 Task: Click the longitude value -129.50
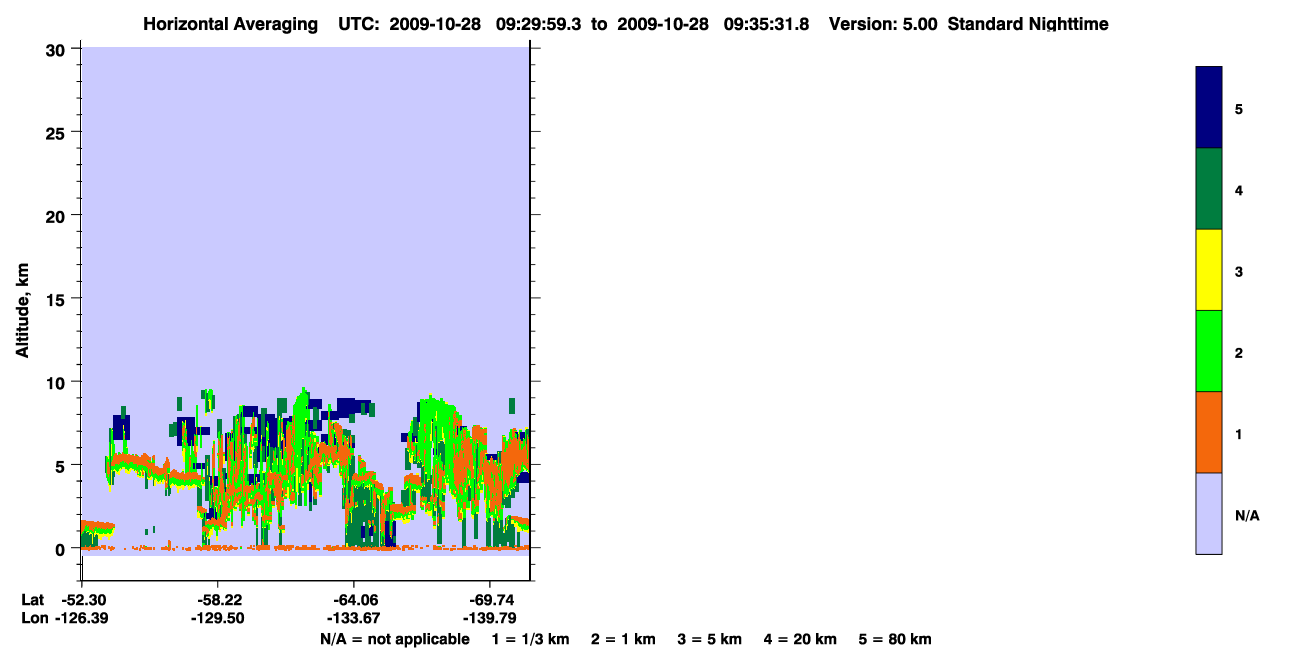coord(218,619)
